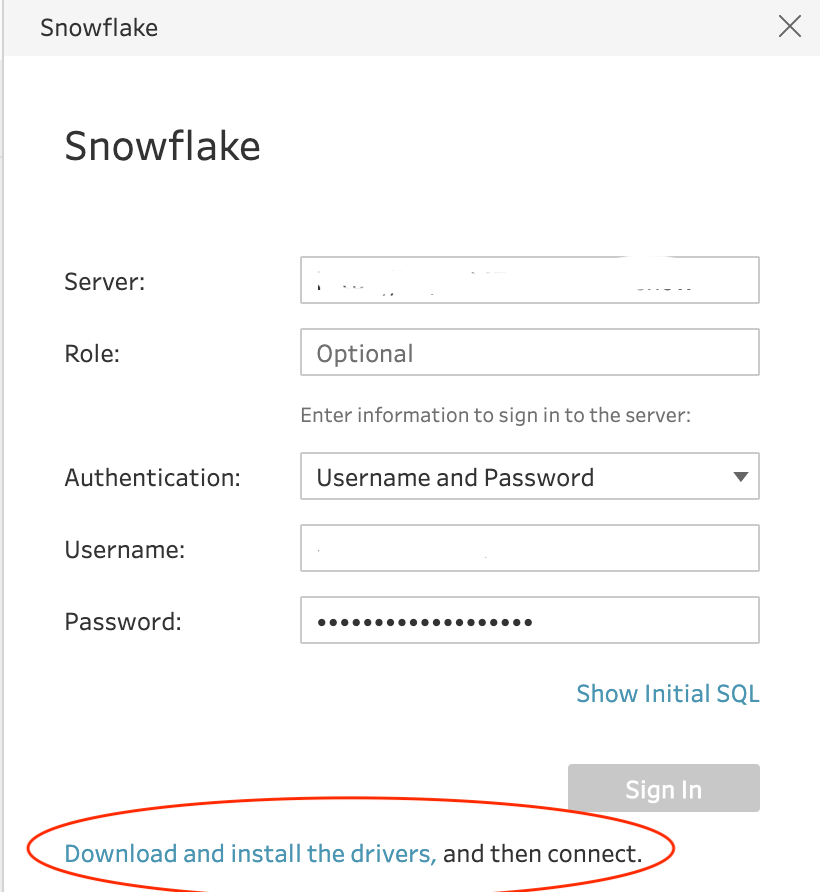Click the 'Optional' placeholder in the Role box

click(365, 354)
